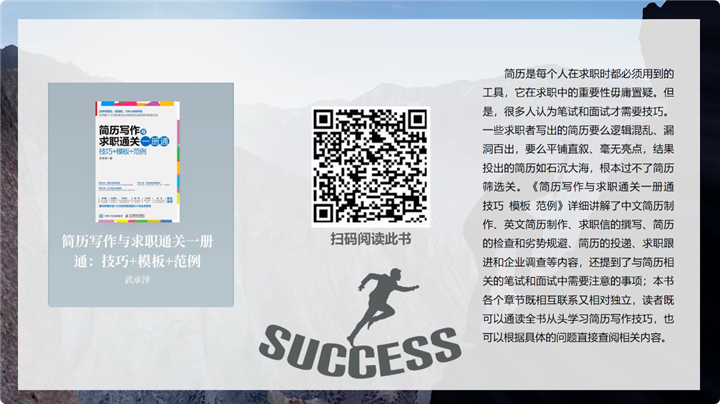Image resolution: width=720 pixels, height=404 pixels.
Task: Click the SUCCESS wordmark graphic
Action: [360, 351]
